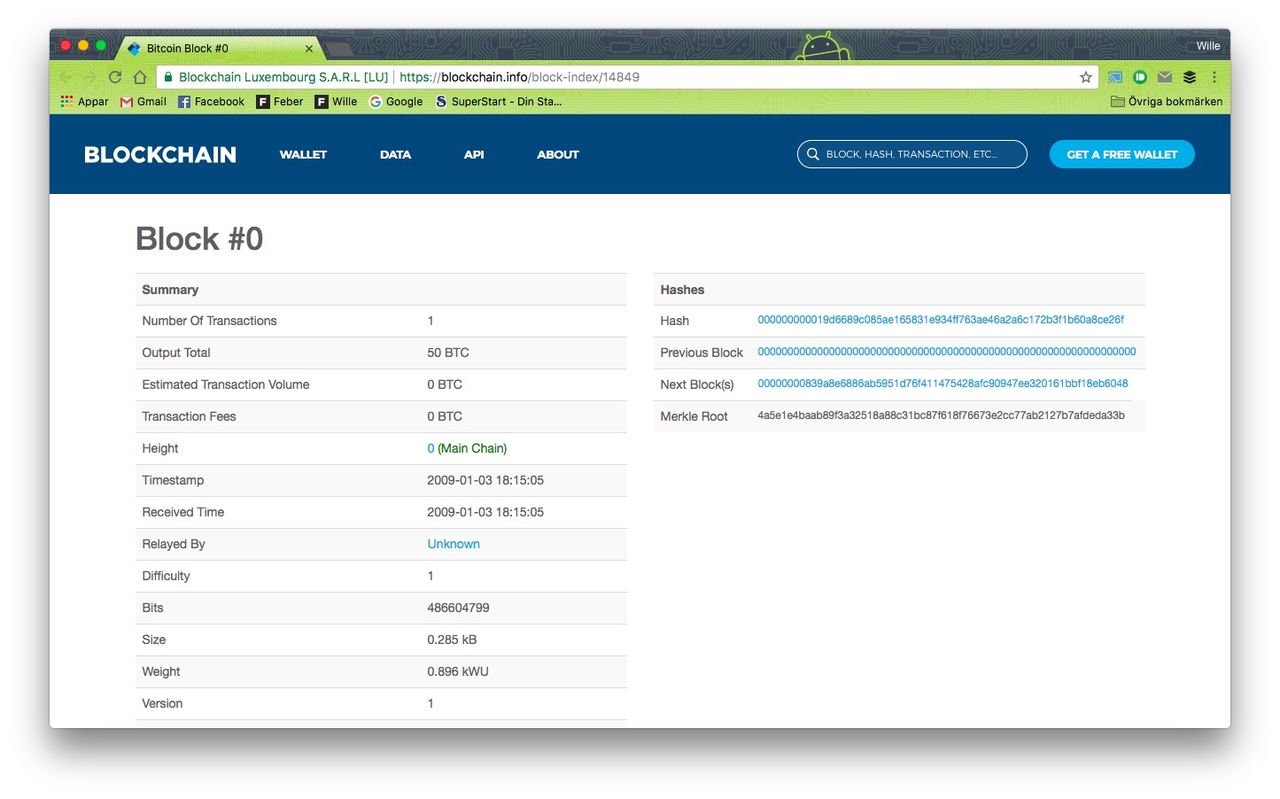Open the WALLET menu item
Screen dimensions: 1280x799
(303, 154)
